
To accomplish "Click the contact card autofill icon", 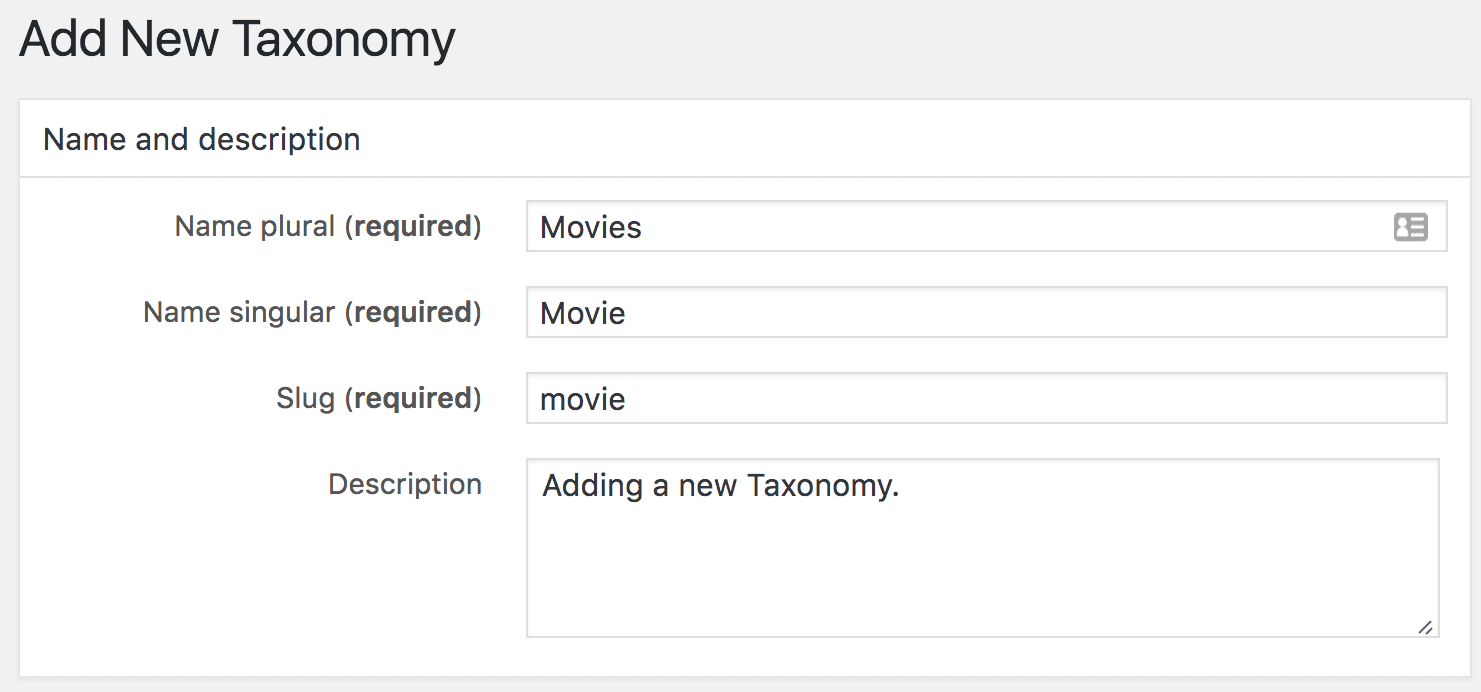I will [x=1410, y=227].
